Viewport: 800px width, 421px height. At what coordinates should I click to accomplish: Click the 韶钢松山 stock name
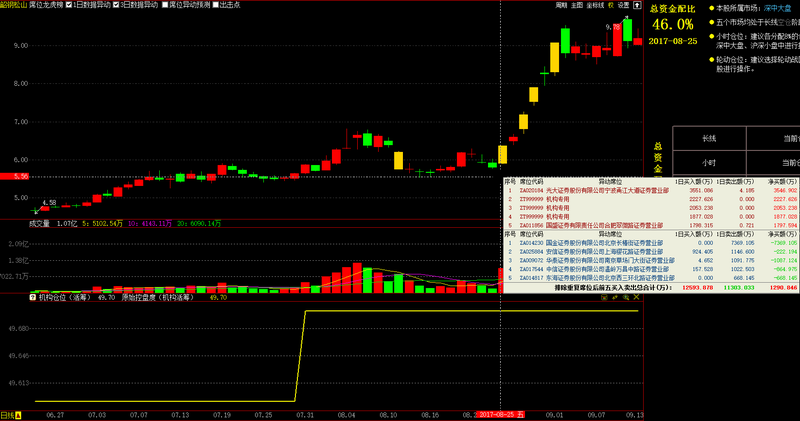(x=13, y=5)
